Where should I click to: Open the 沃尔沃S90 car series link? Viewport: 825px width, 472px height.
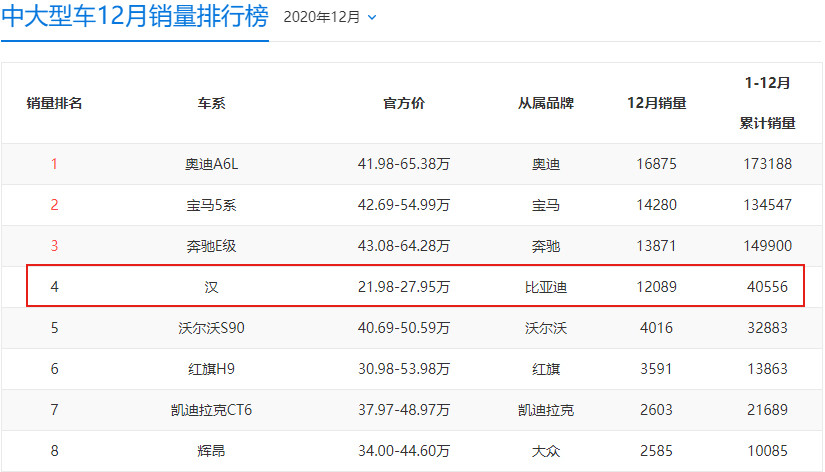coord(212,328)
